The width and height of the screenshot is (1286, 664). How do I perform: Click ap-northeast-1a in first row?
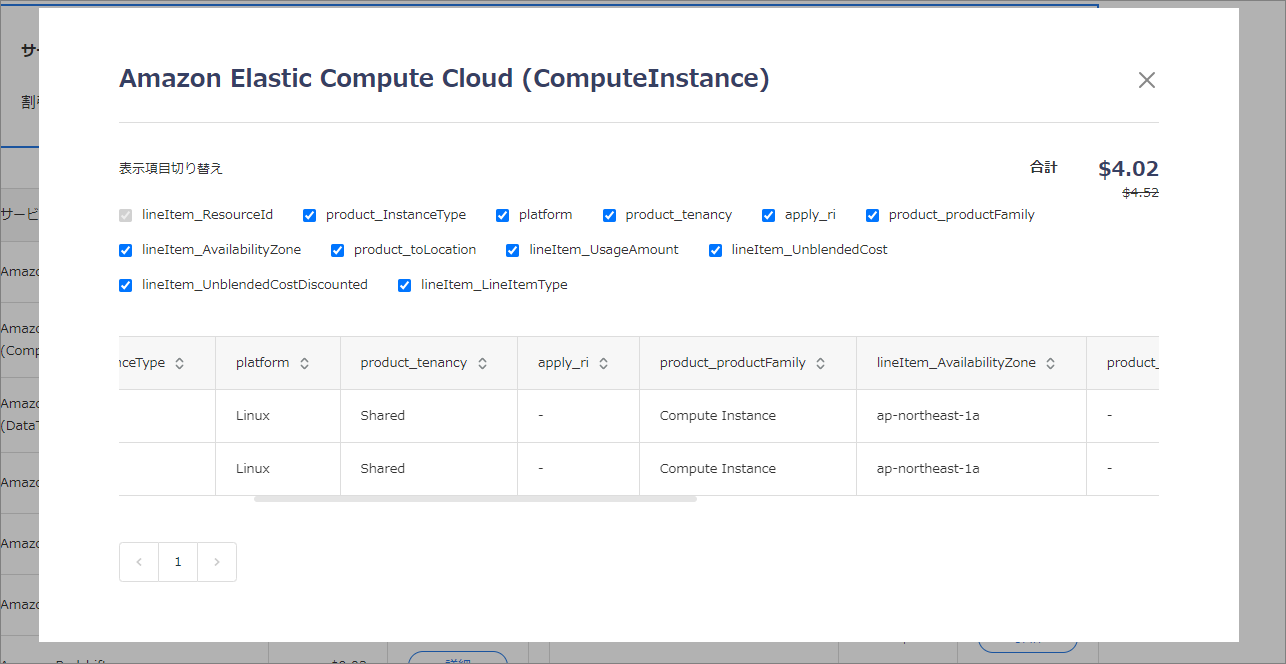(x=928, y=416)
